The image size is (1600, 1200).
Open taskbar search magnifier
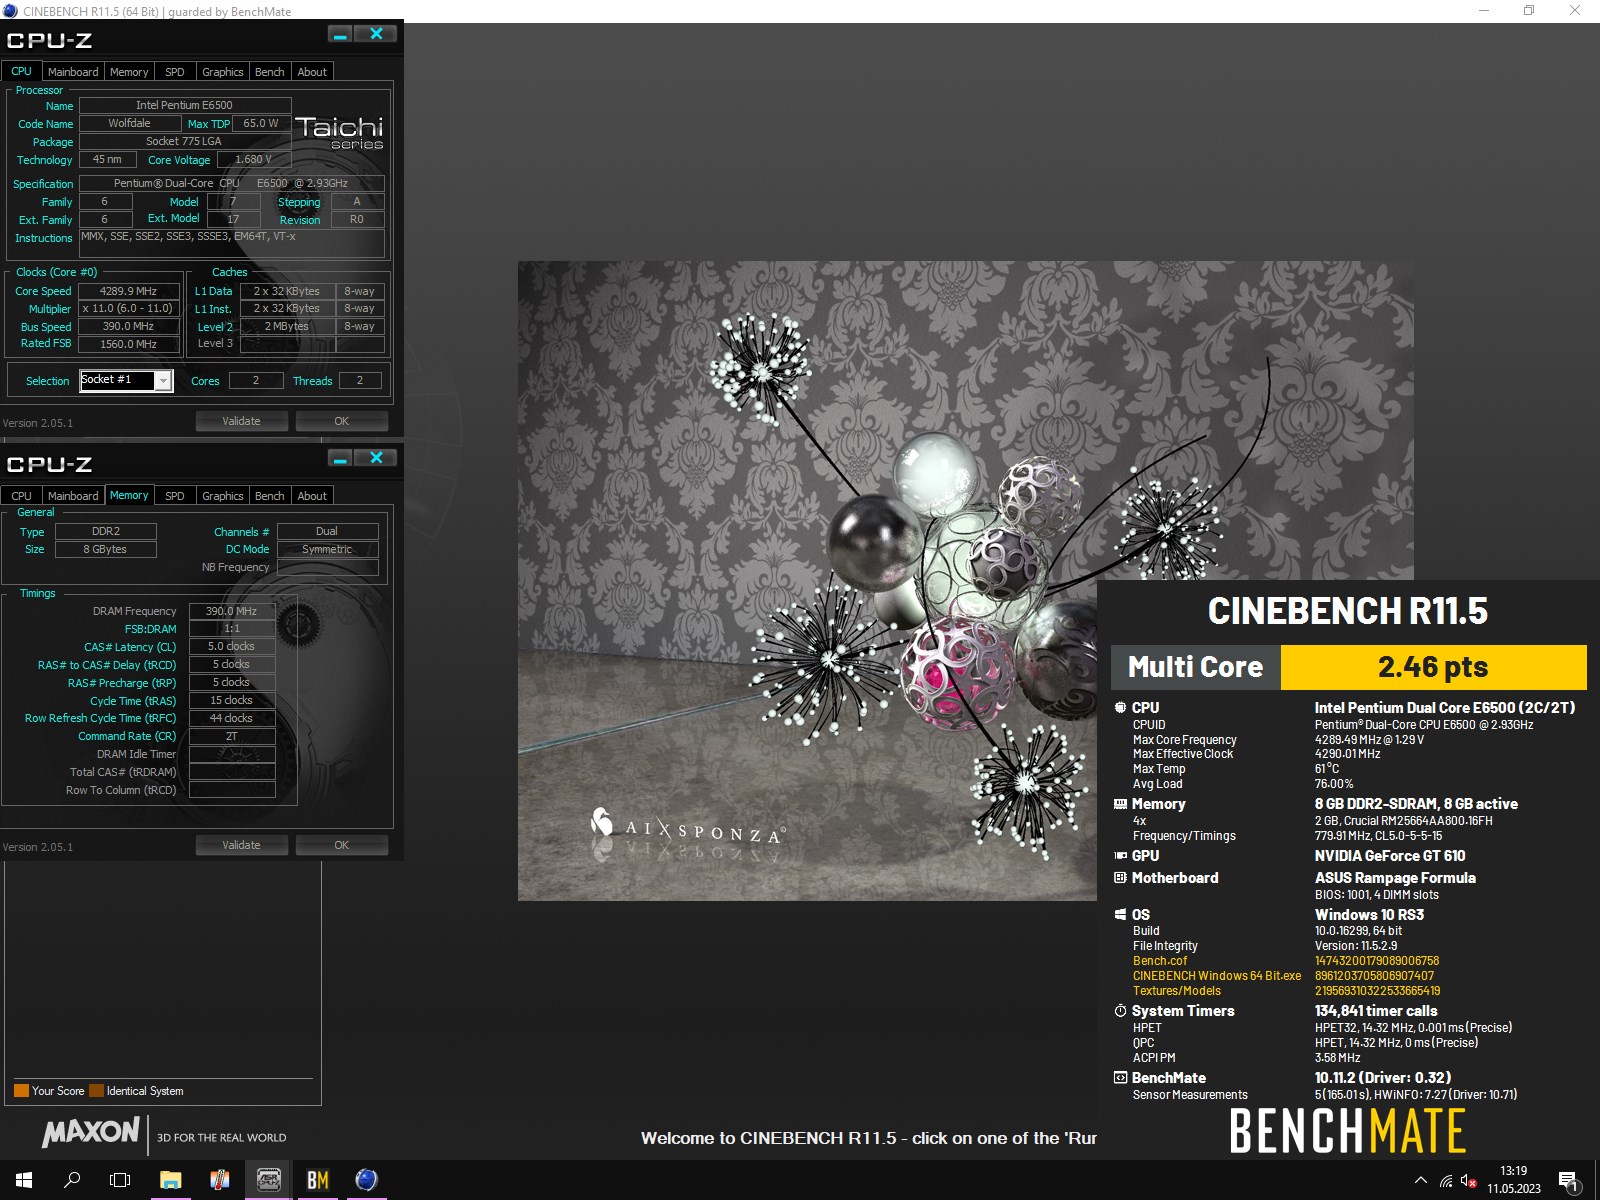[x=72, y=1180]
